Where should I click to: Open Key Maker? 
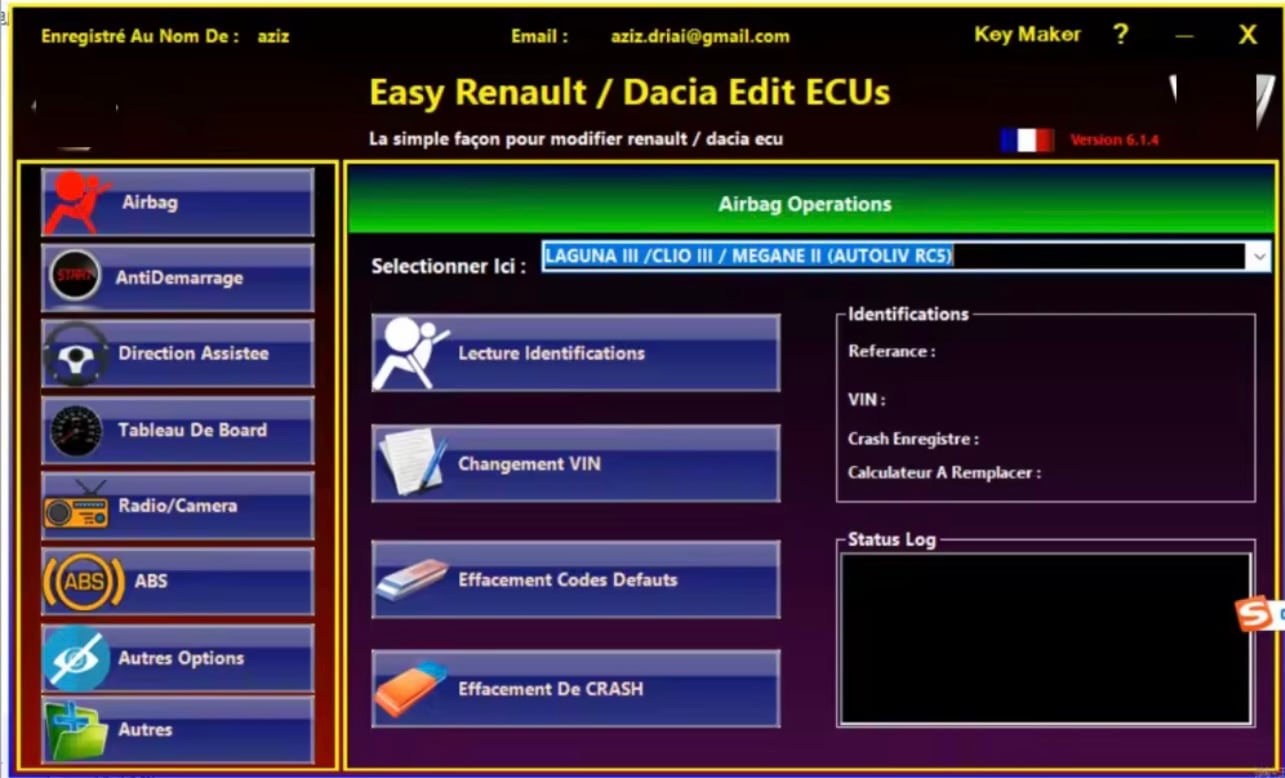pos(1027,35)
